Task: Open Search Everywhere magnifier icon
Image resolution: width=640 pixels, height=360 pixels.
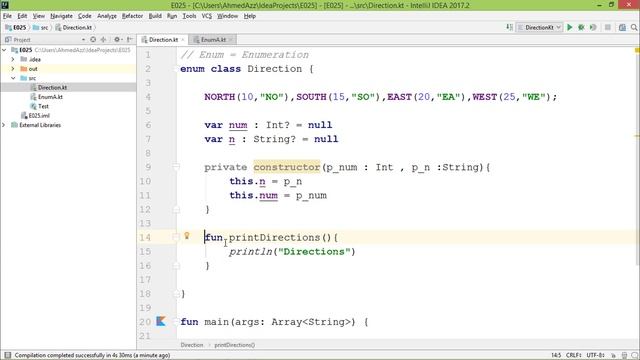Action: tap(634, 27)
